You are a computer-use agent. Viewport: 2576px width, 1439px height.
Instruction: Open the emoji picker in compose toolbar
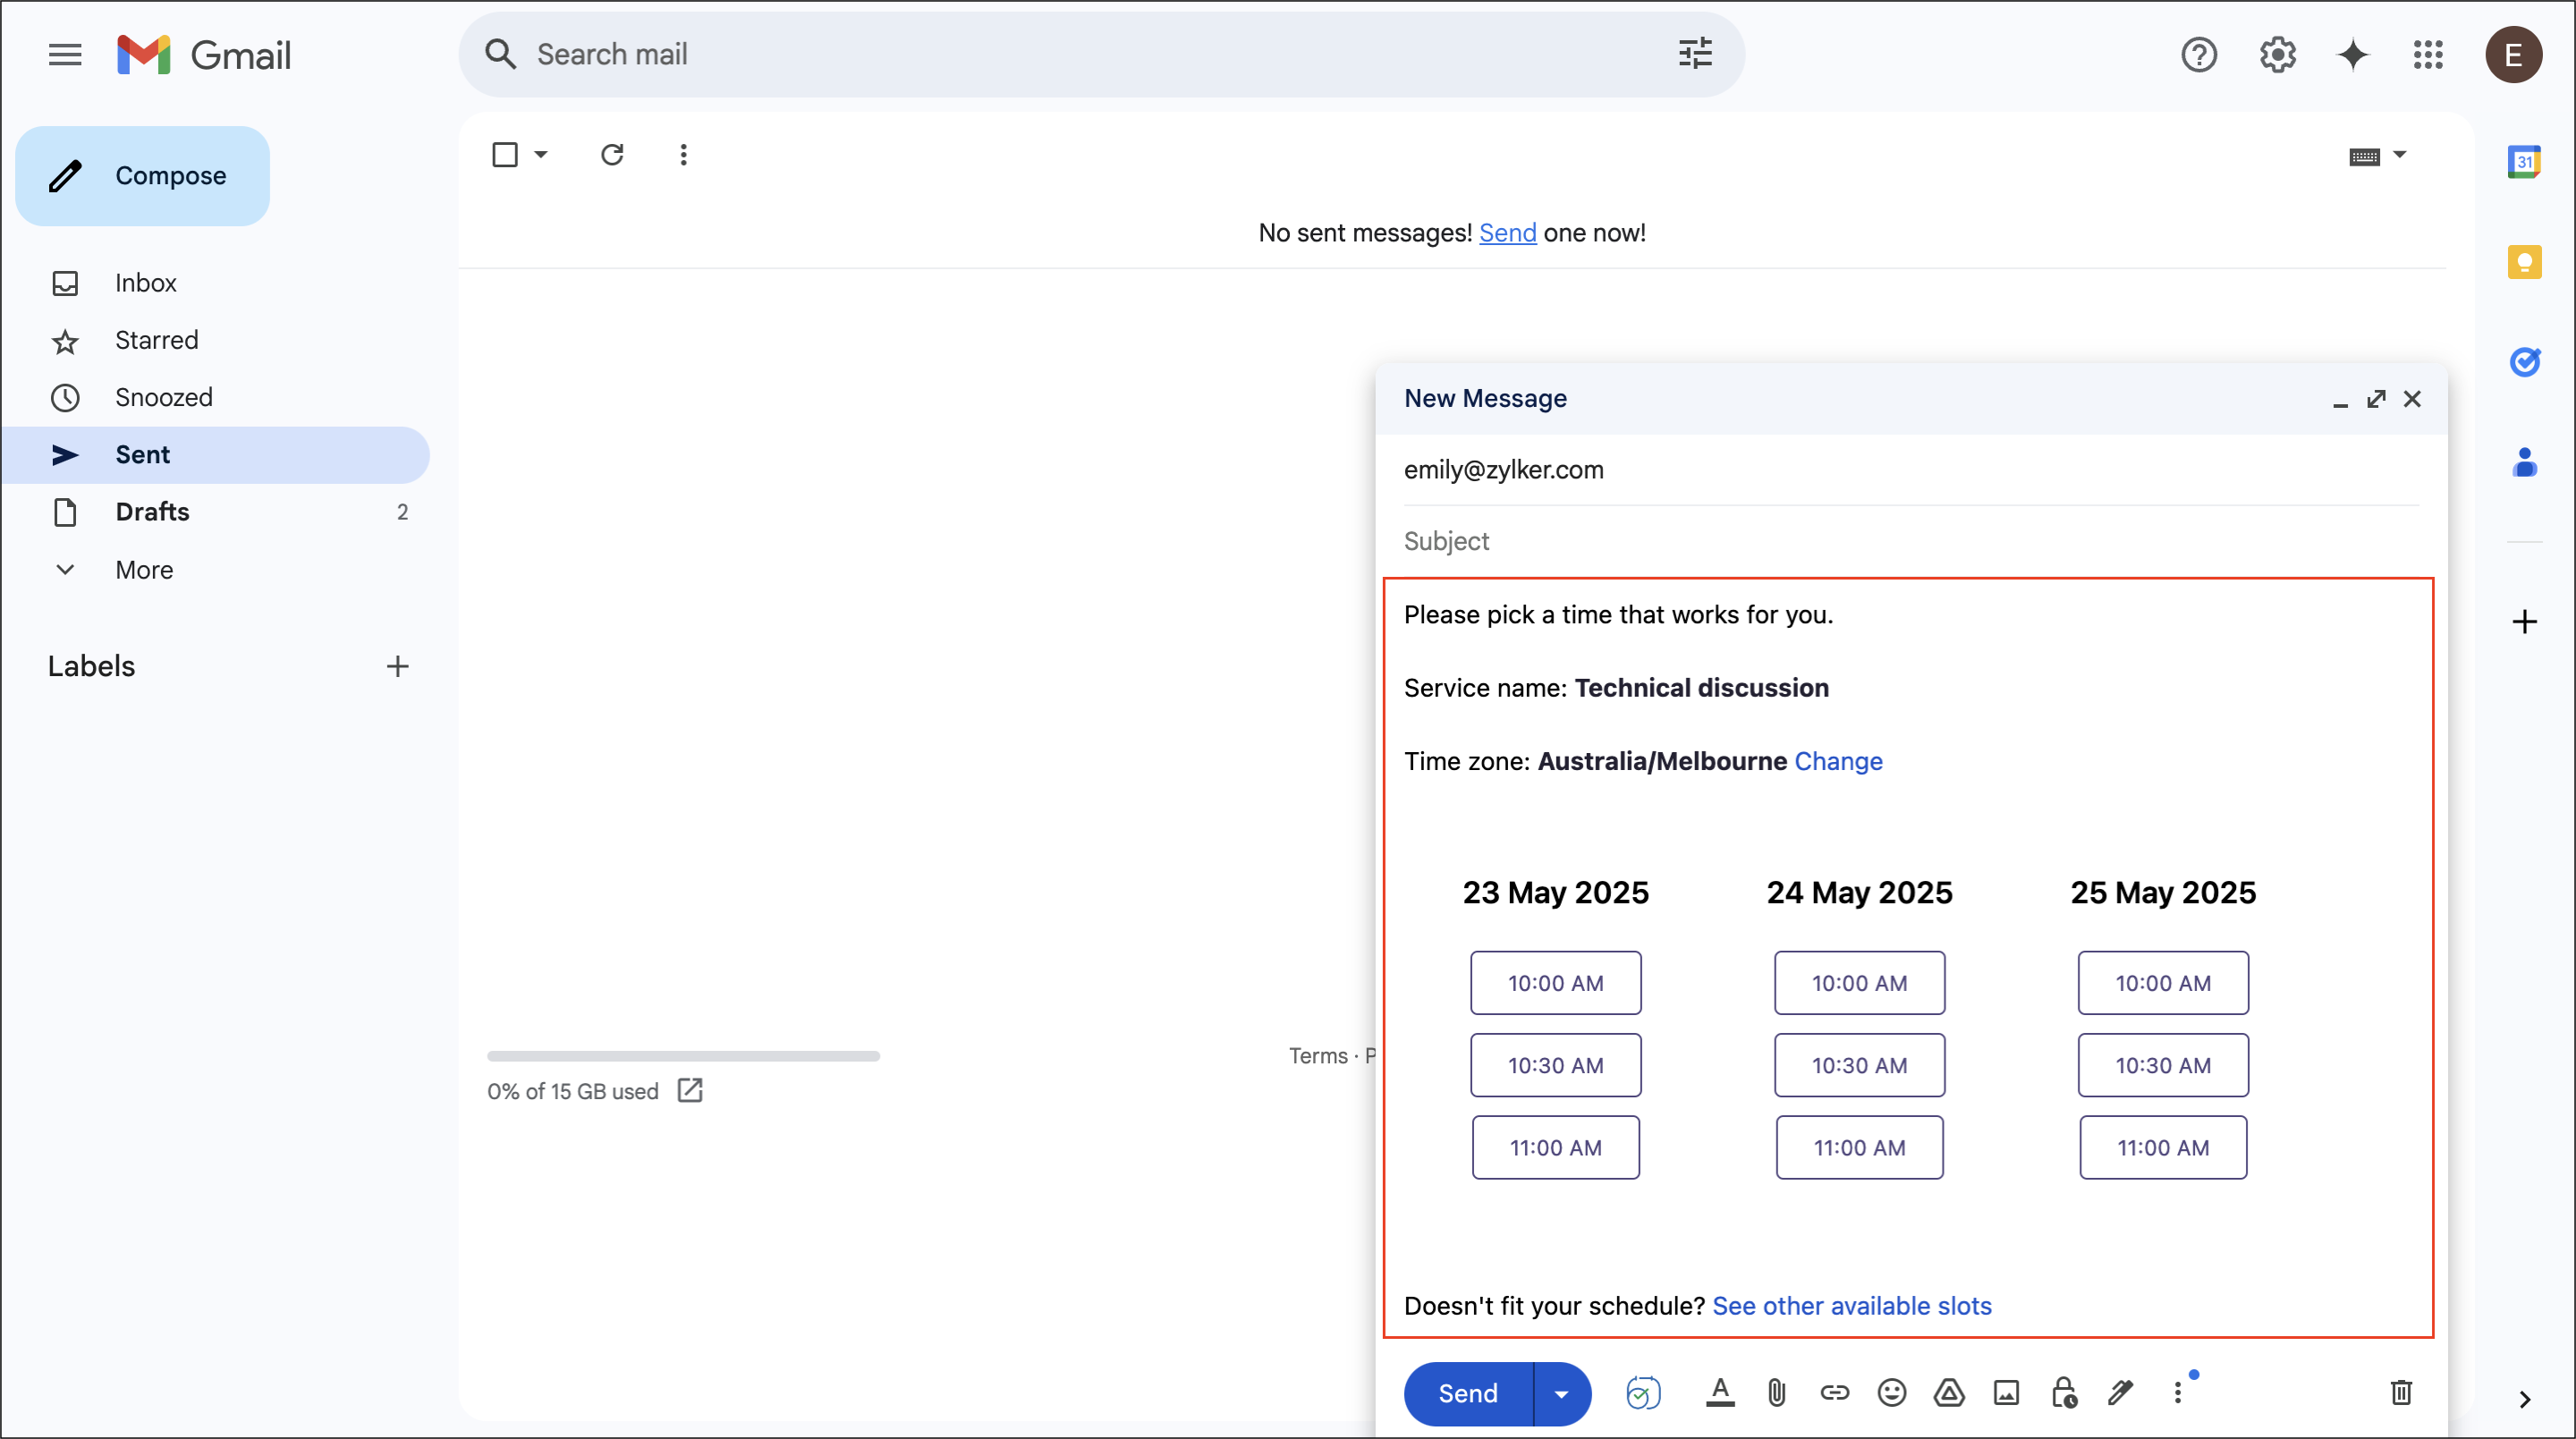click(x=1891, y=1392)
